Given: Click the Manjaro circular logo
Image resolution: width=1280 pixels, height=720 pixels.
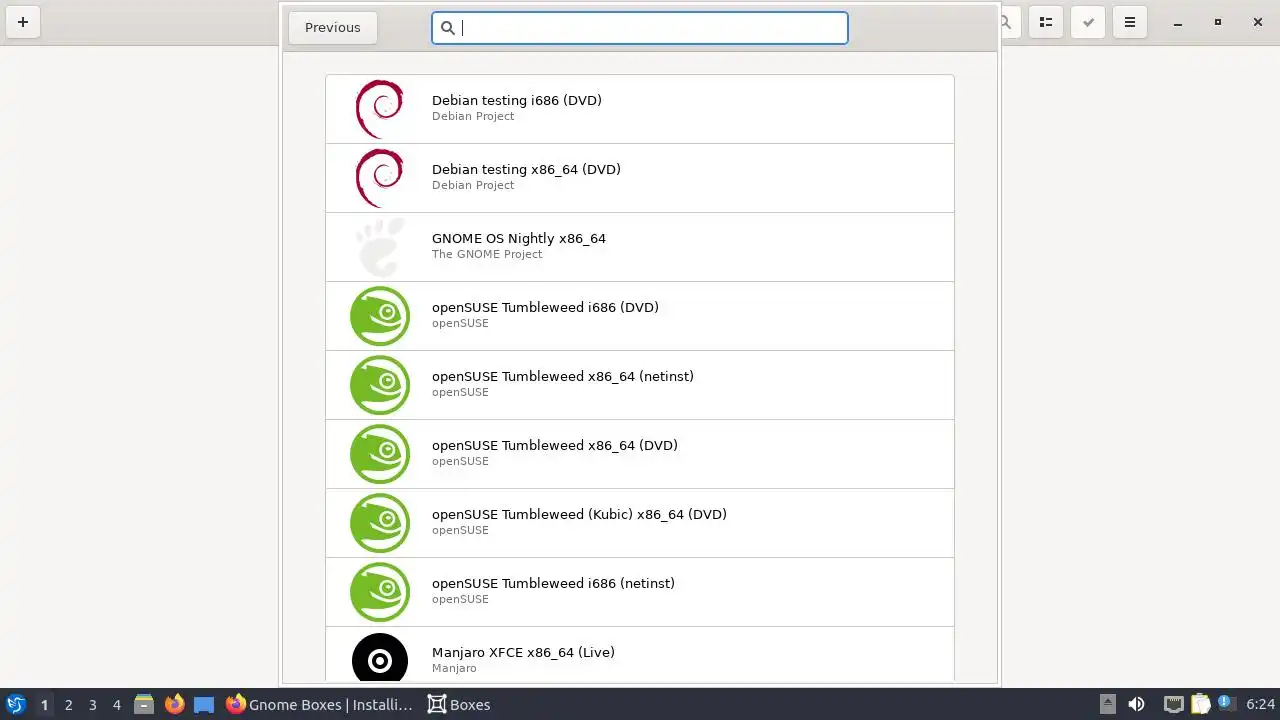Looking at the screenshot, I should point(380,659).
